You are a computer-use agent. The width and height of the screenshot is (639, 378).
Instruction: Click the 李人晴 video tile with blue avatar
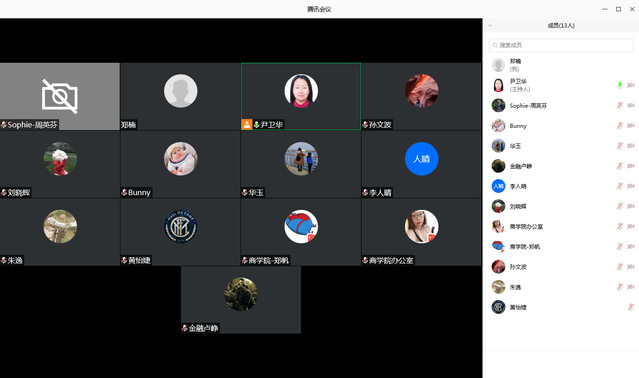(421, 164)
